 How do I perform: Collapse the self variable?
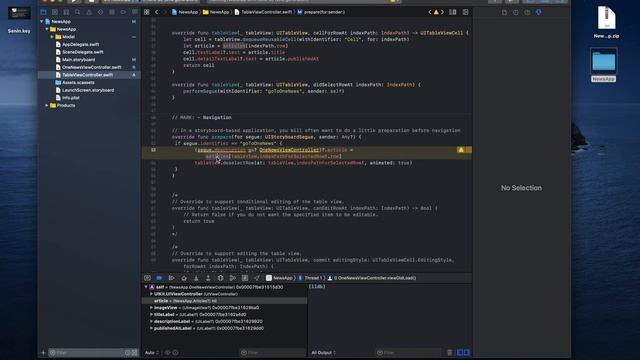[146, 287]
